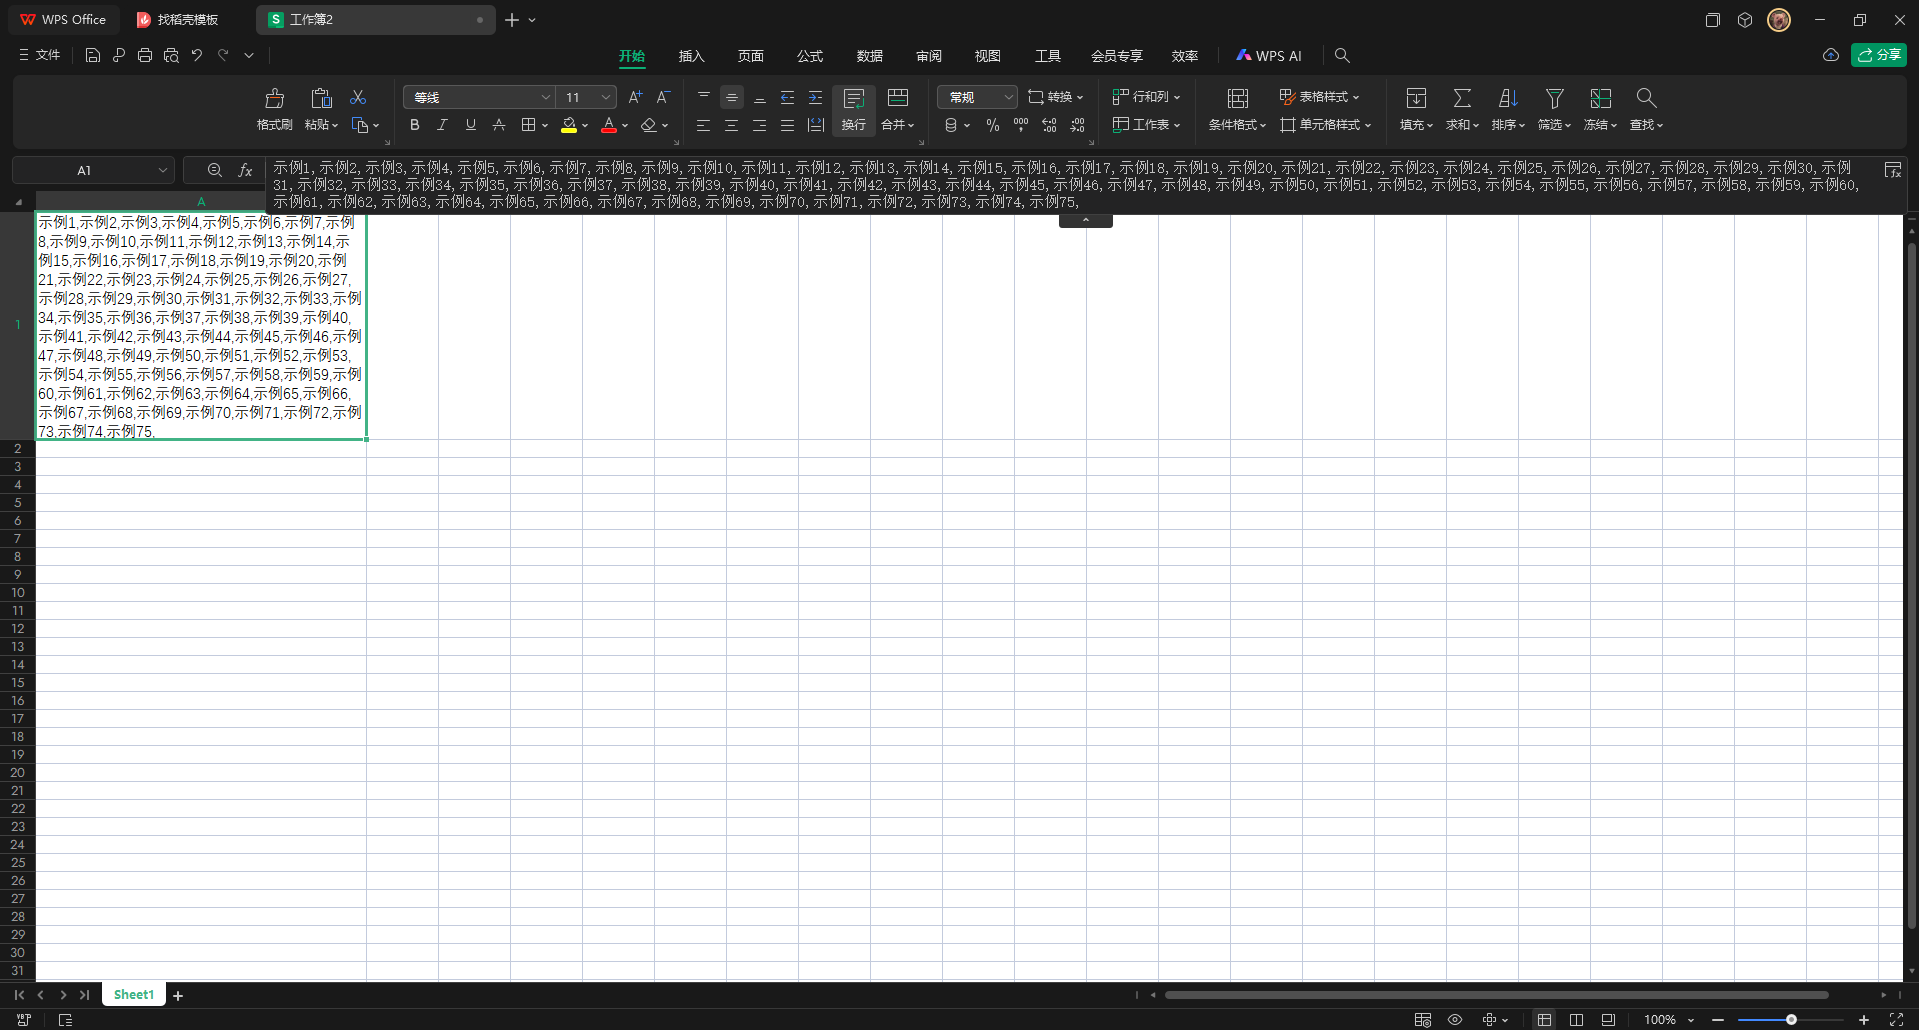Click the Format Painter (格式刷) icon
The height and width of the screenshot is (1030, 1919).
coord(274,98)
